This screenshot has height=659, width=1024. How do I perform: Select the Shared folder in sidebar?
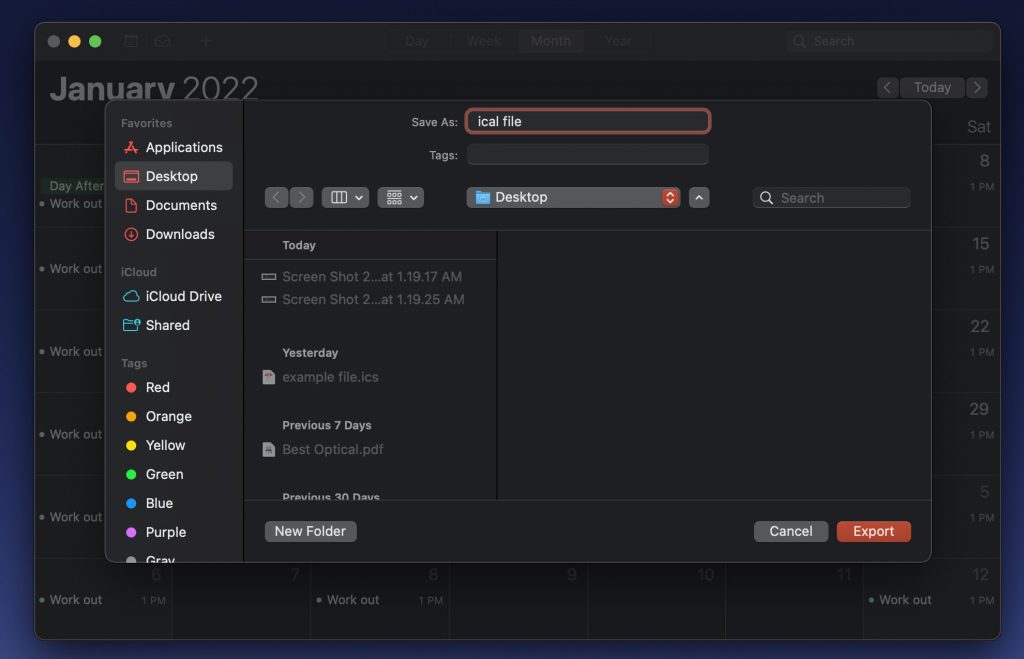point(167,325)
